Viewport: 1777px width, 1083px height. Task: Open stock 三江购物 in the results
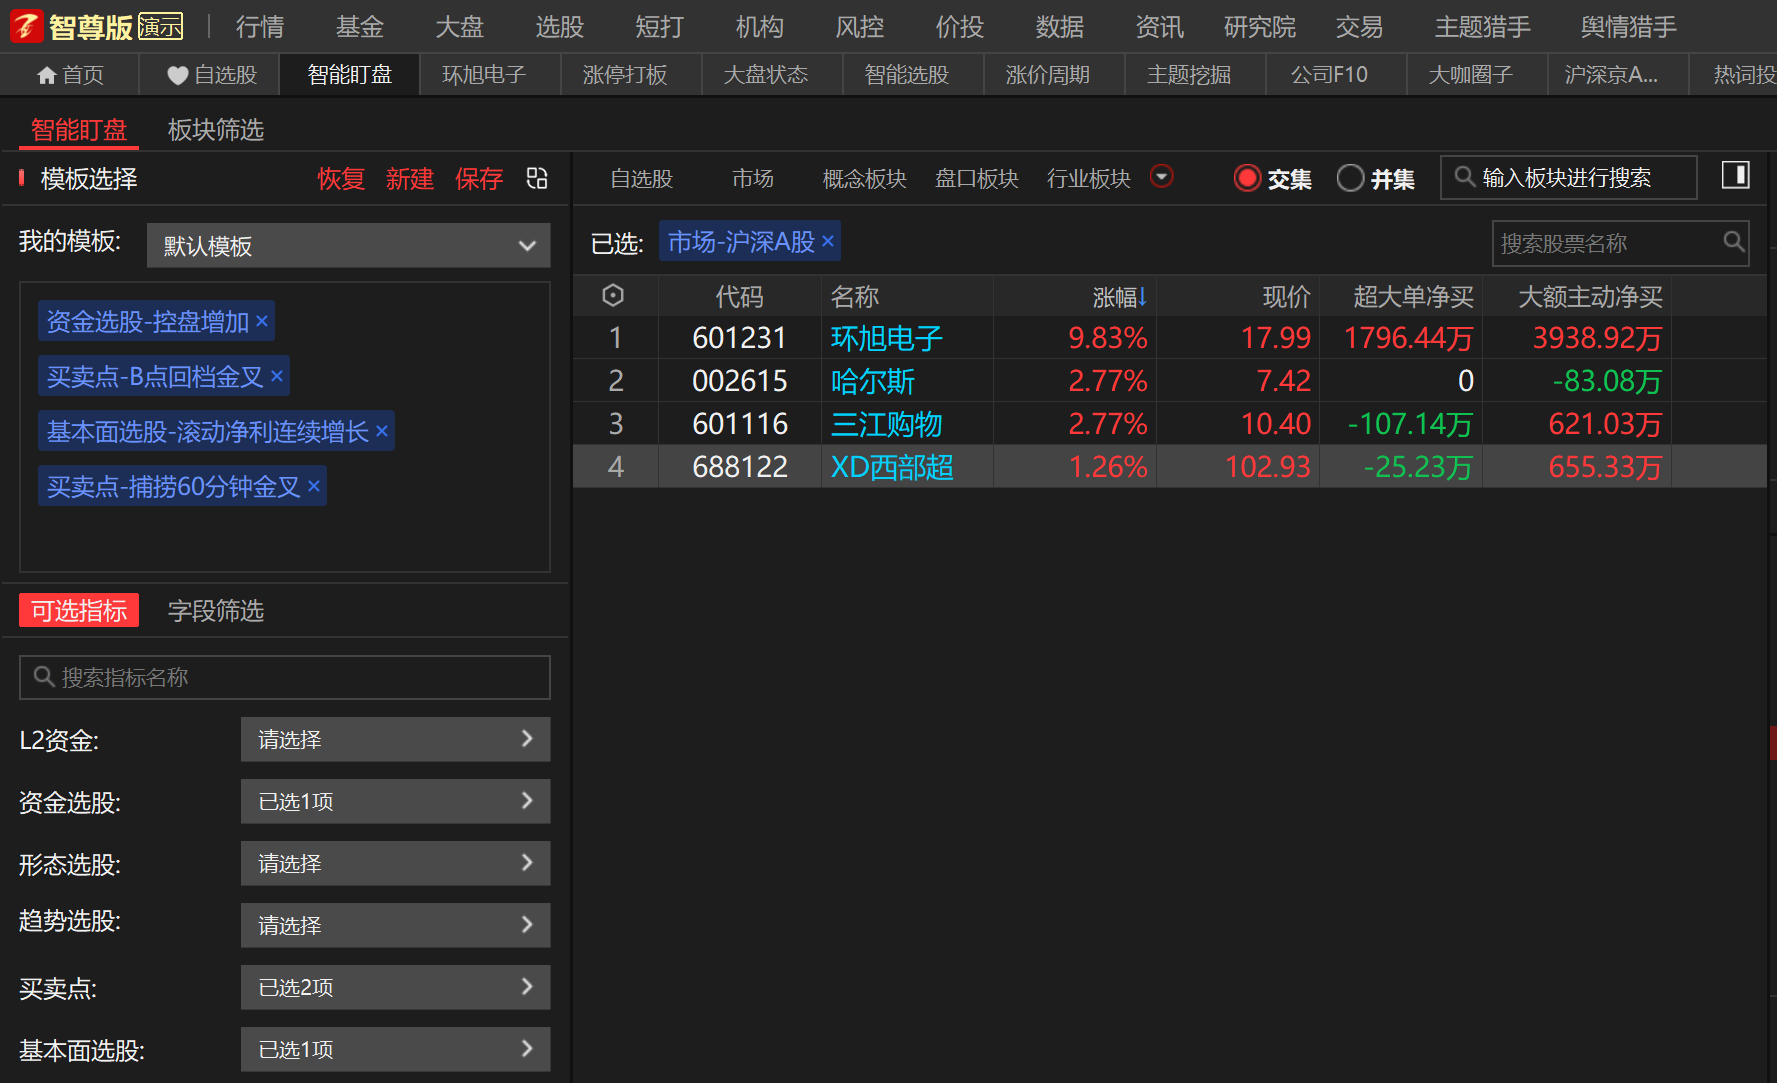pos(886,424)
